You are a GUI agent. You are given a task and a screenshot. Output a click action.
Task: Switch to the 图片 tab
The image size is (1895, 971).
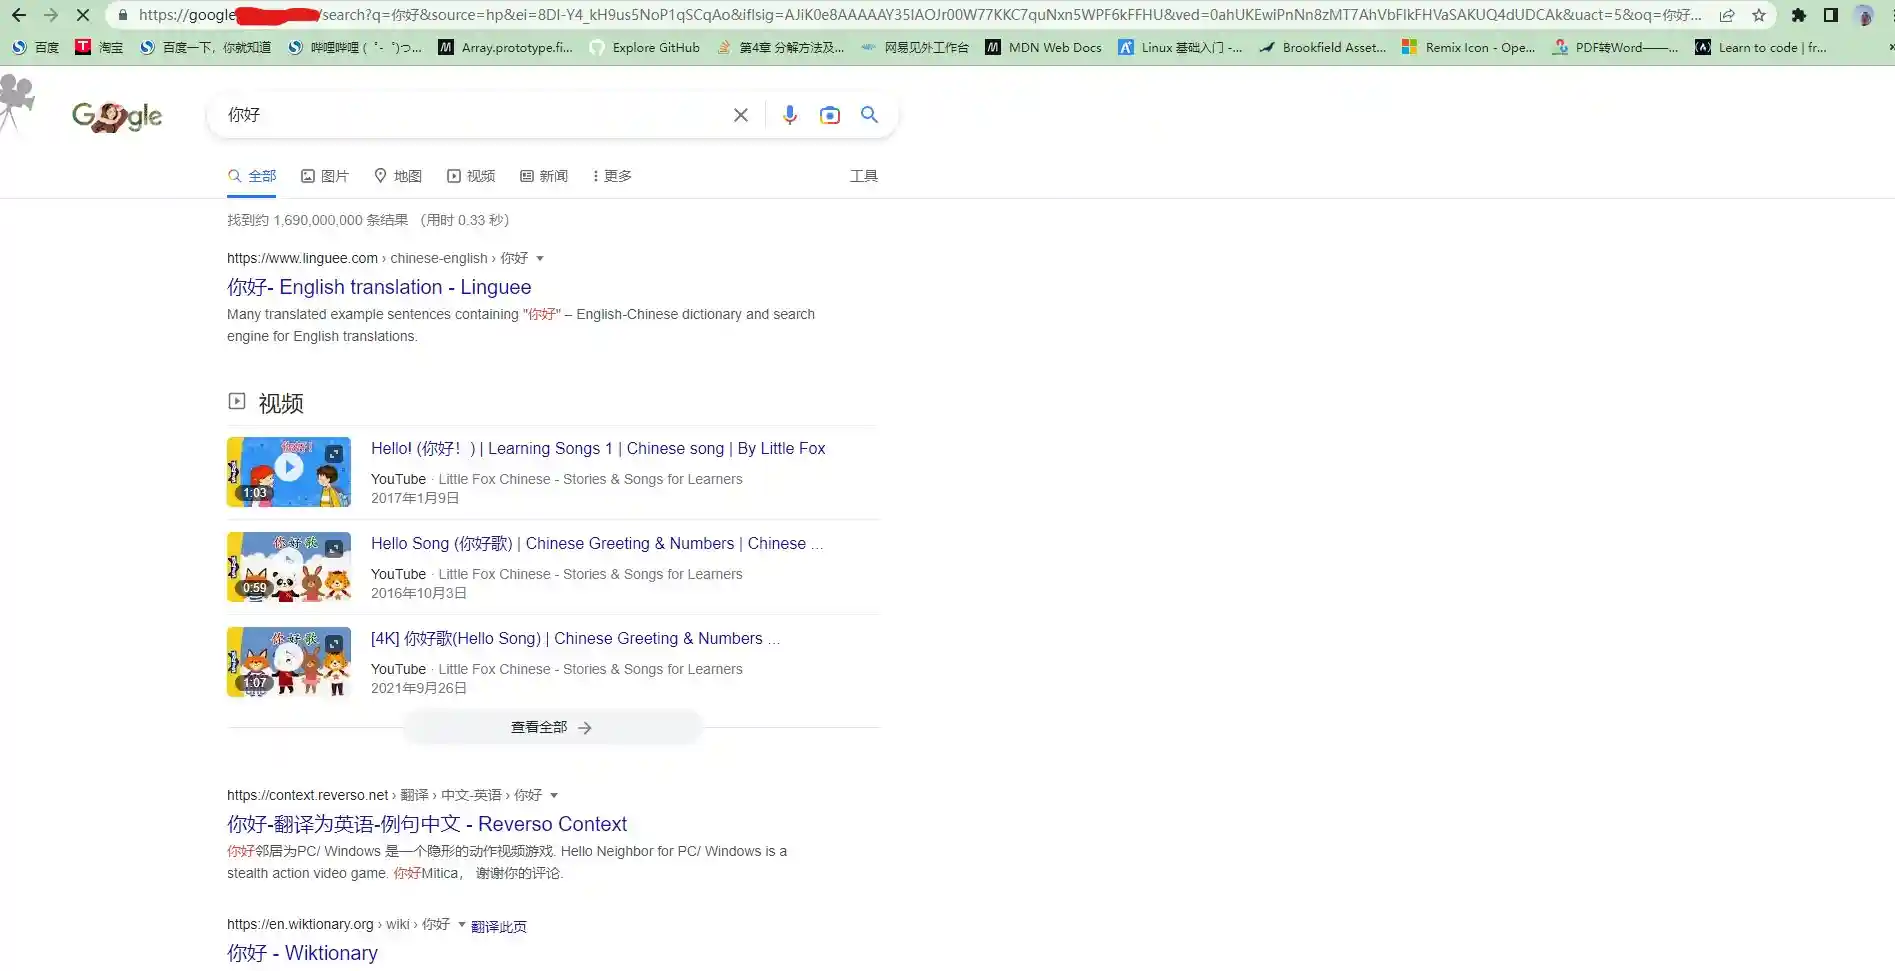pyautogui.click(x=325, y=176)
